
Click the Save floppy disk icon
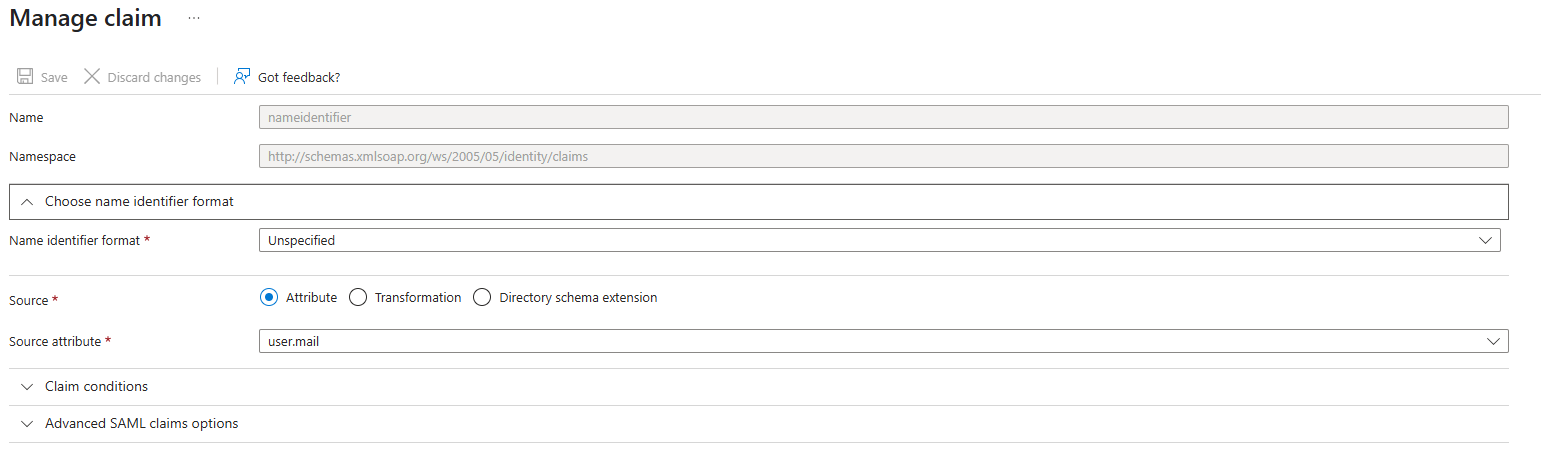click(x=25, y=77)
